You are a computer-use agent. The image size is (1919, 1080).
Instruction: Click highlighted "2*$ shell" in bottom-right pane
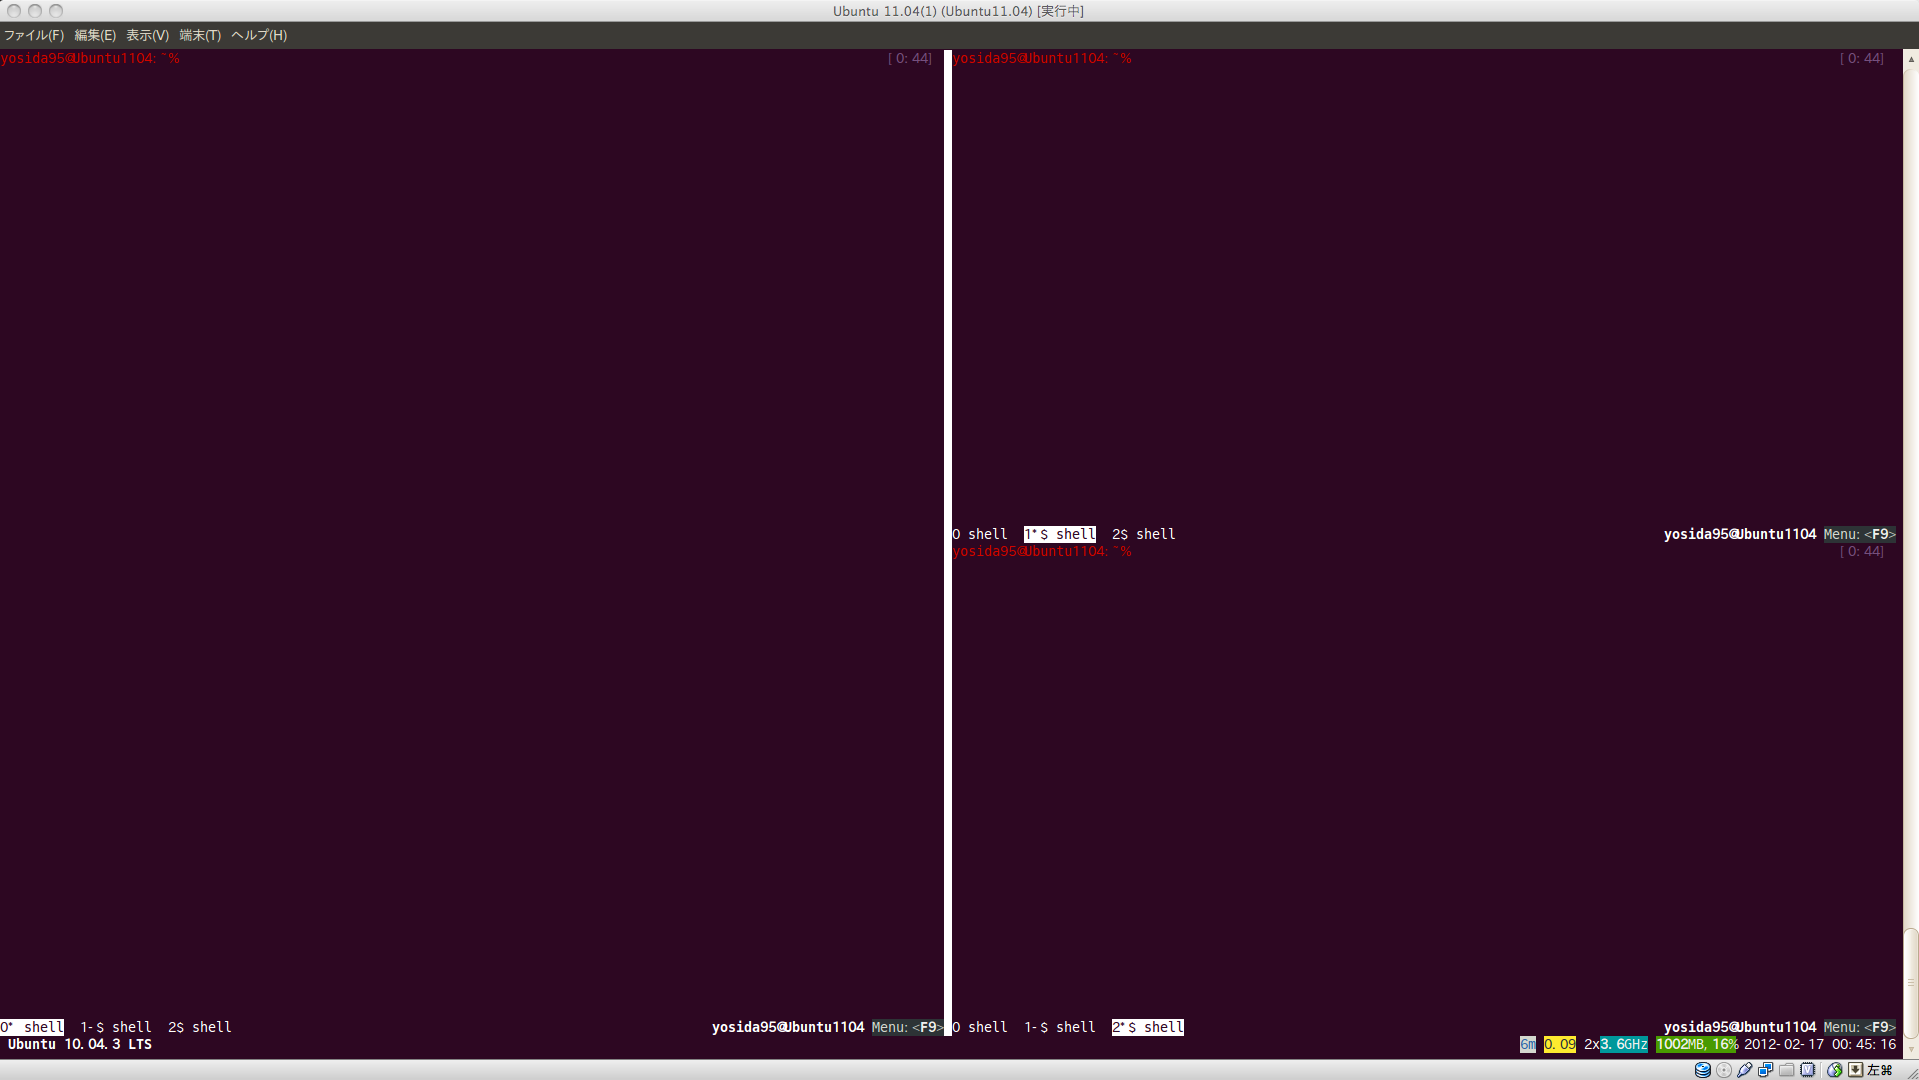[x=1148, y=1027]
